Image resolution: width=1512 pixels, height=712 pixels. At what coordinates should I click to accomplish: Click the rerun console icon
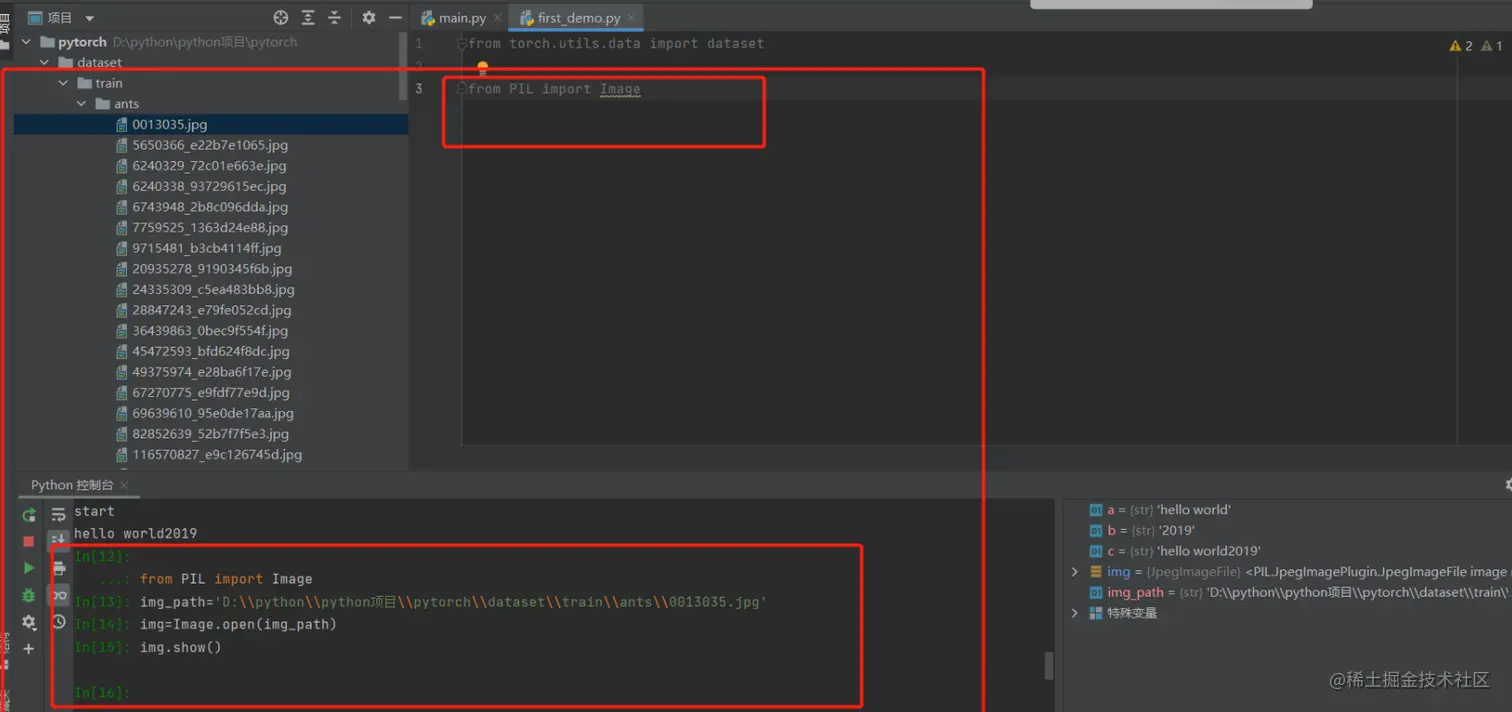(x=29, y=515)
